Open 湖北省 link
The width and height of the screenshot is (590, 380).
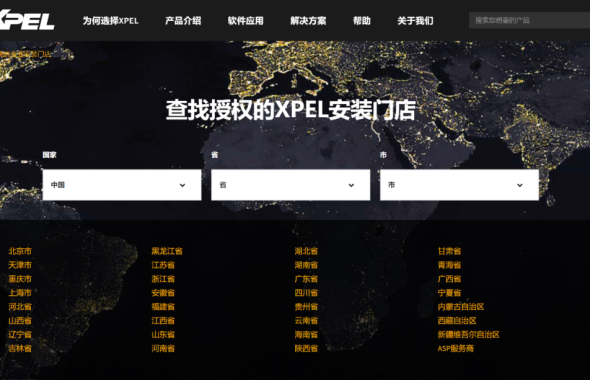coord(306,251)
